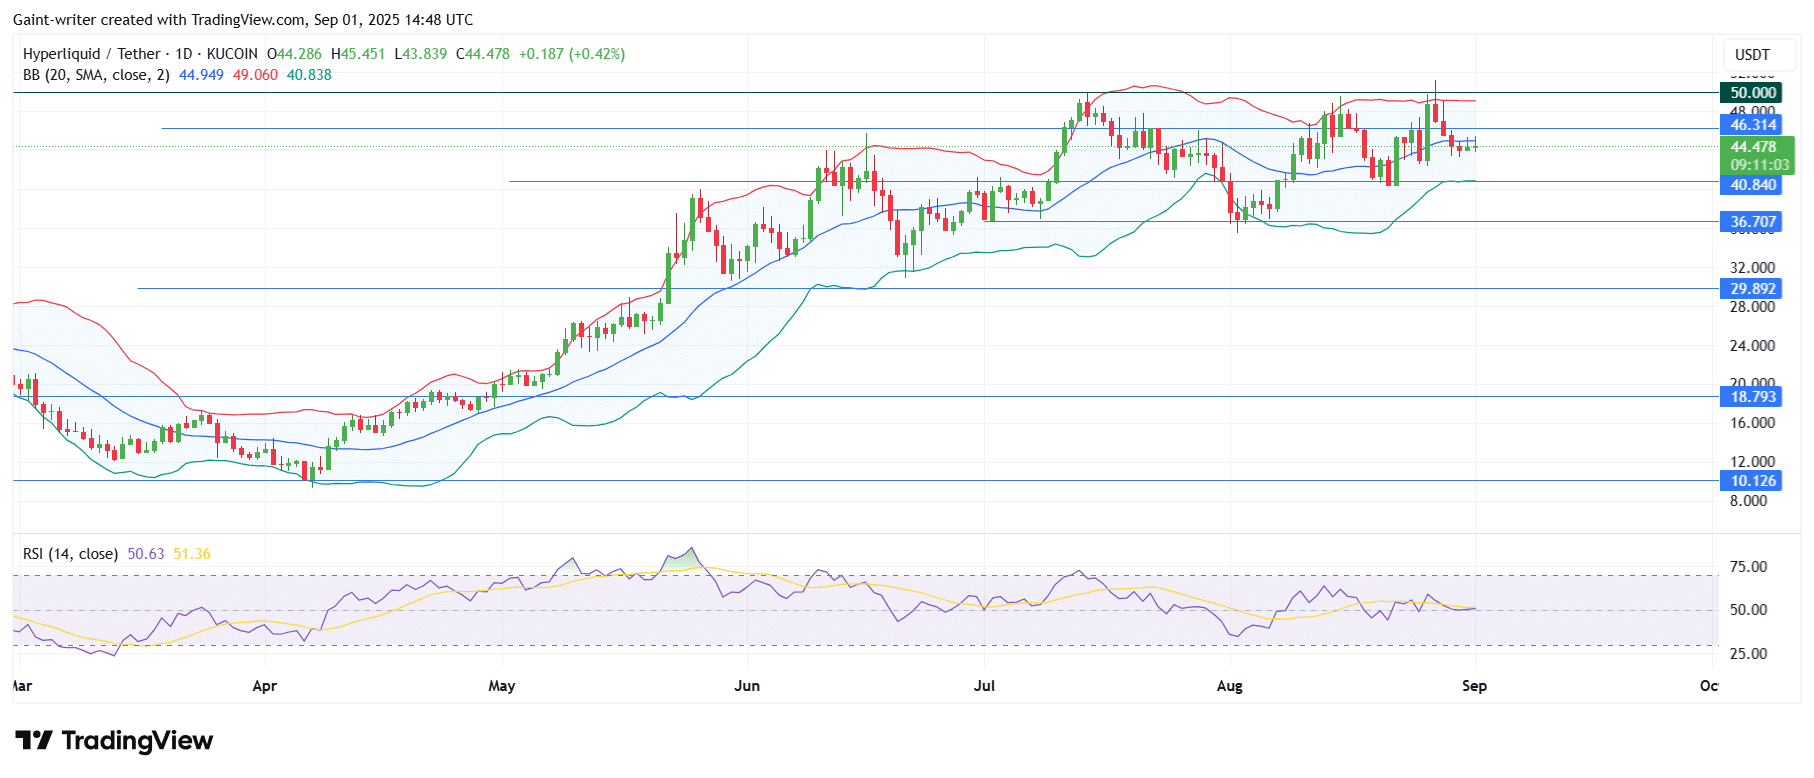Click the 36.707 price level label

1753,222
